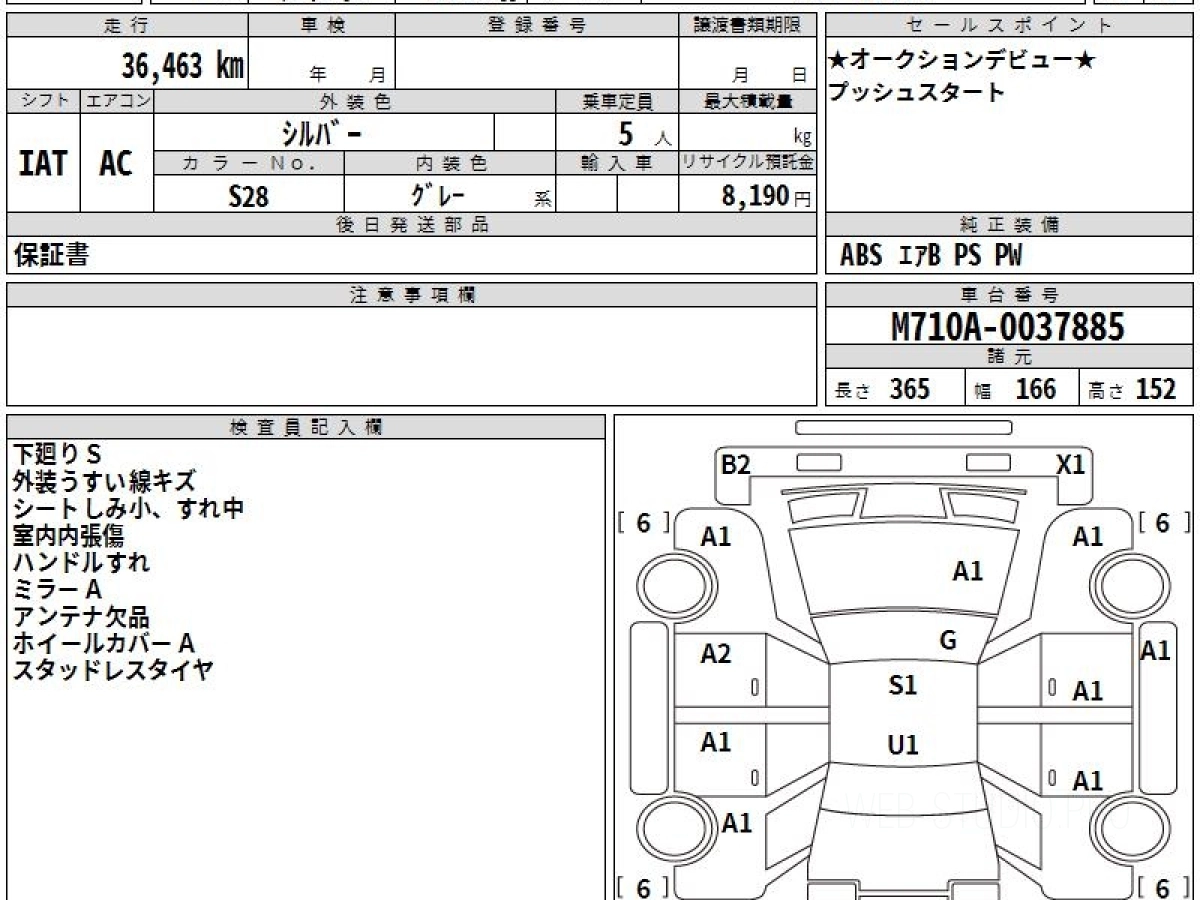Click the 内装色 header
Viewport: 1200px width, 900px height.
coord(450,163)
